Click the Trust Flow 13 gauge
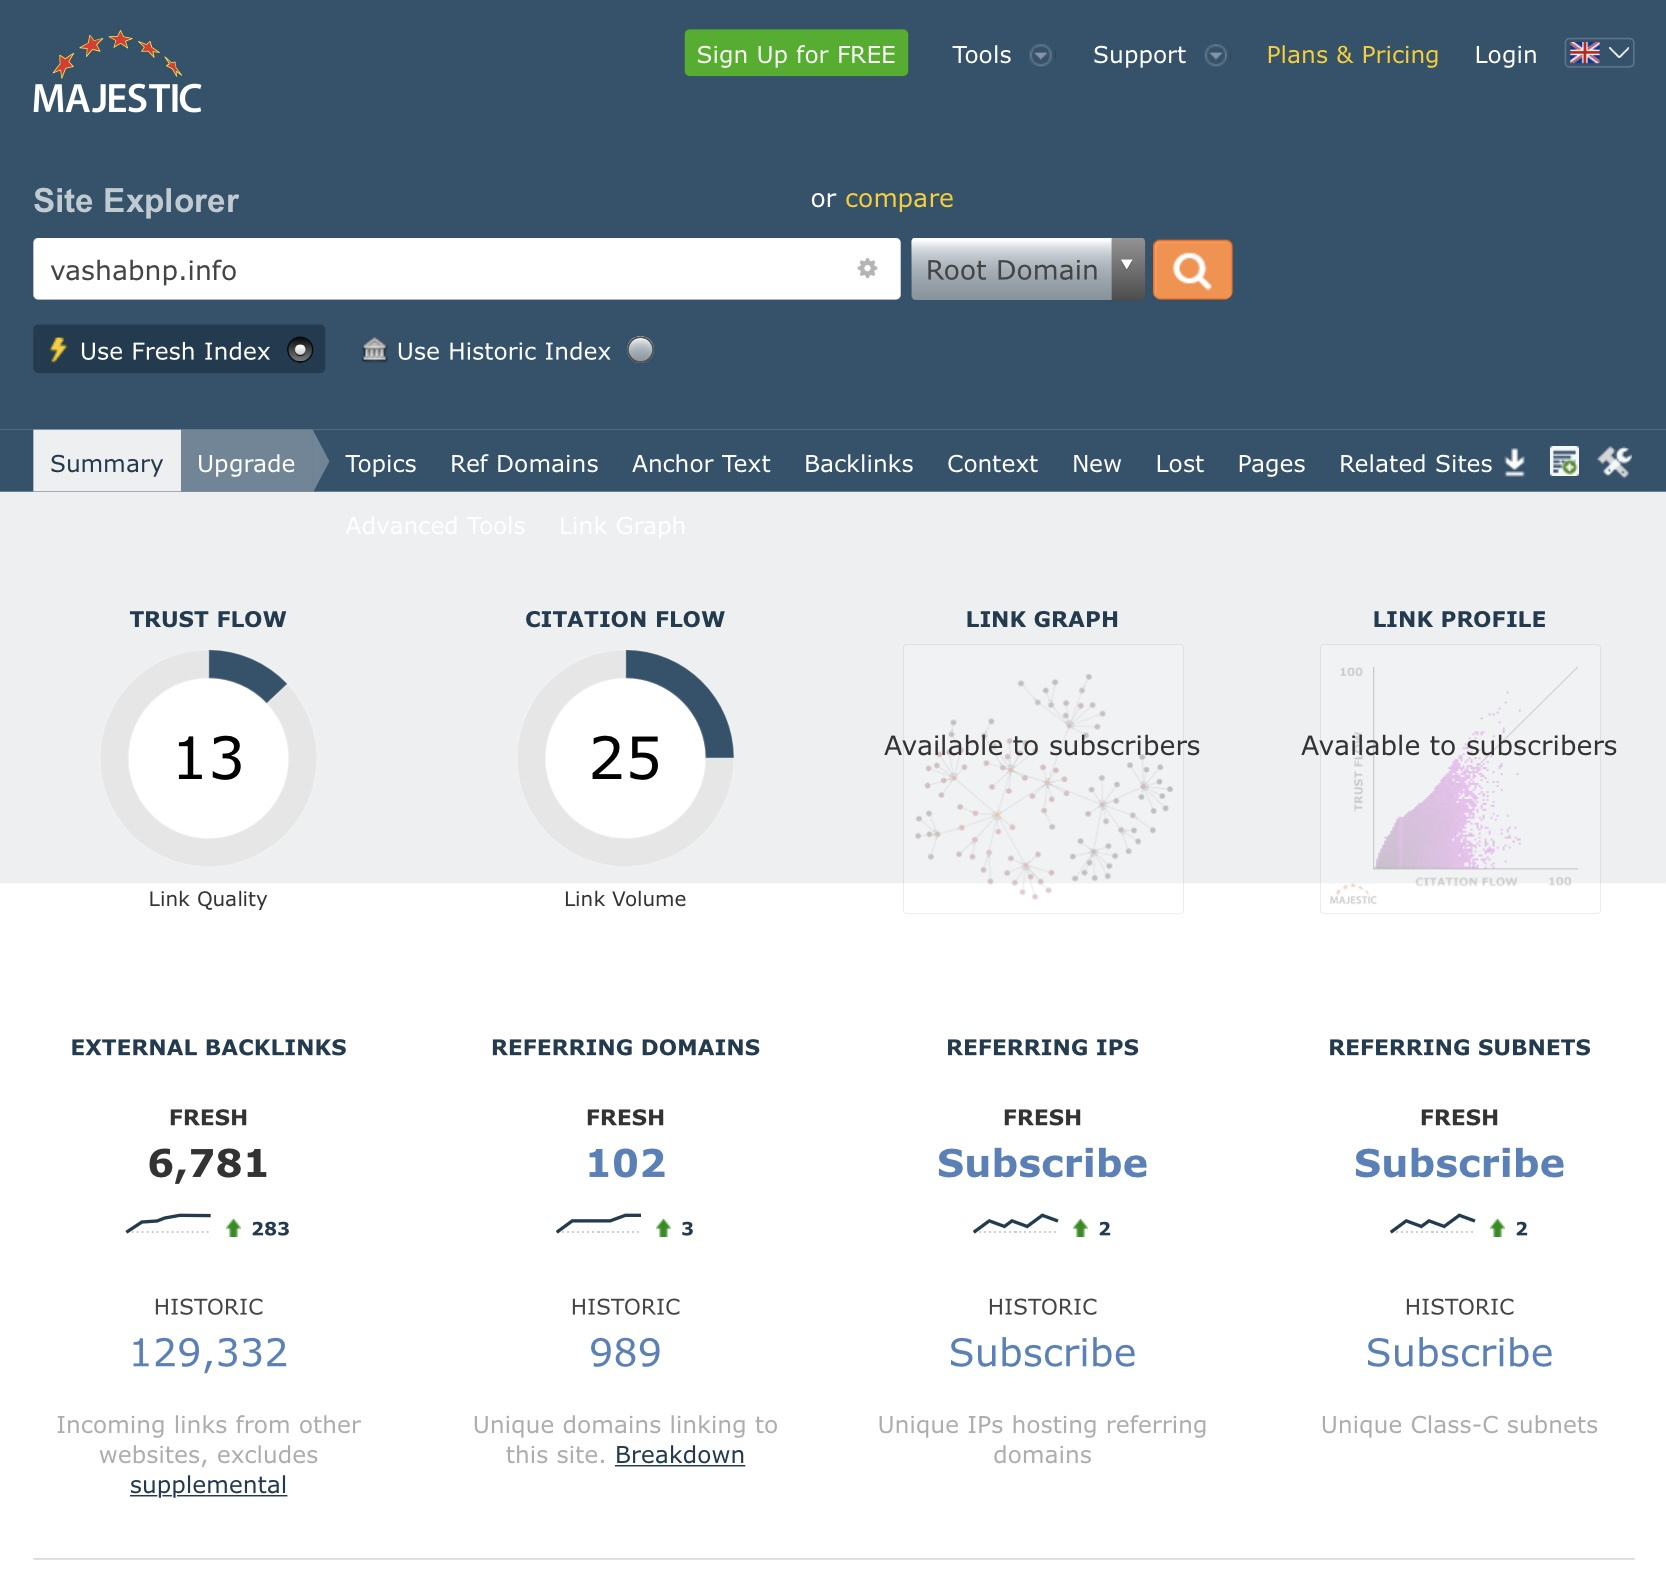Viewport: 1666px width, 1569px height. tap(208, 758)
